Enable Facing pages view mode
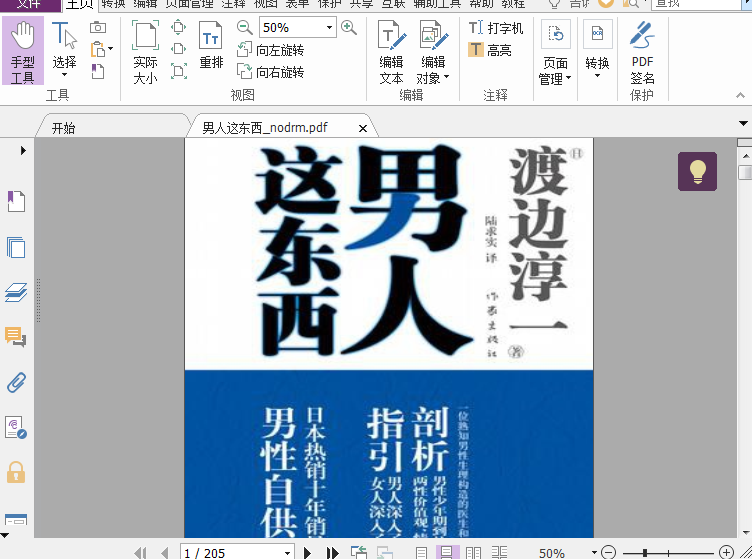 tap(474, 553)
